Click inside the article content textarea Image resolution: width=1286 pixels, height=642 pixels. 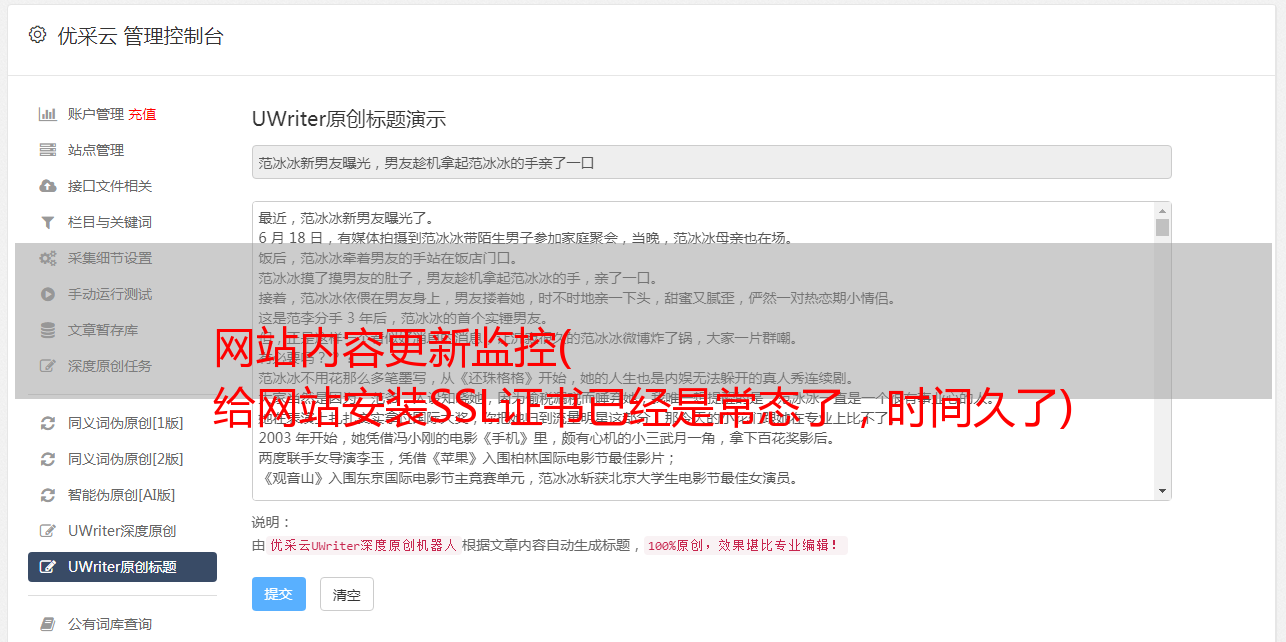tap(703, 351)
